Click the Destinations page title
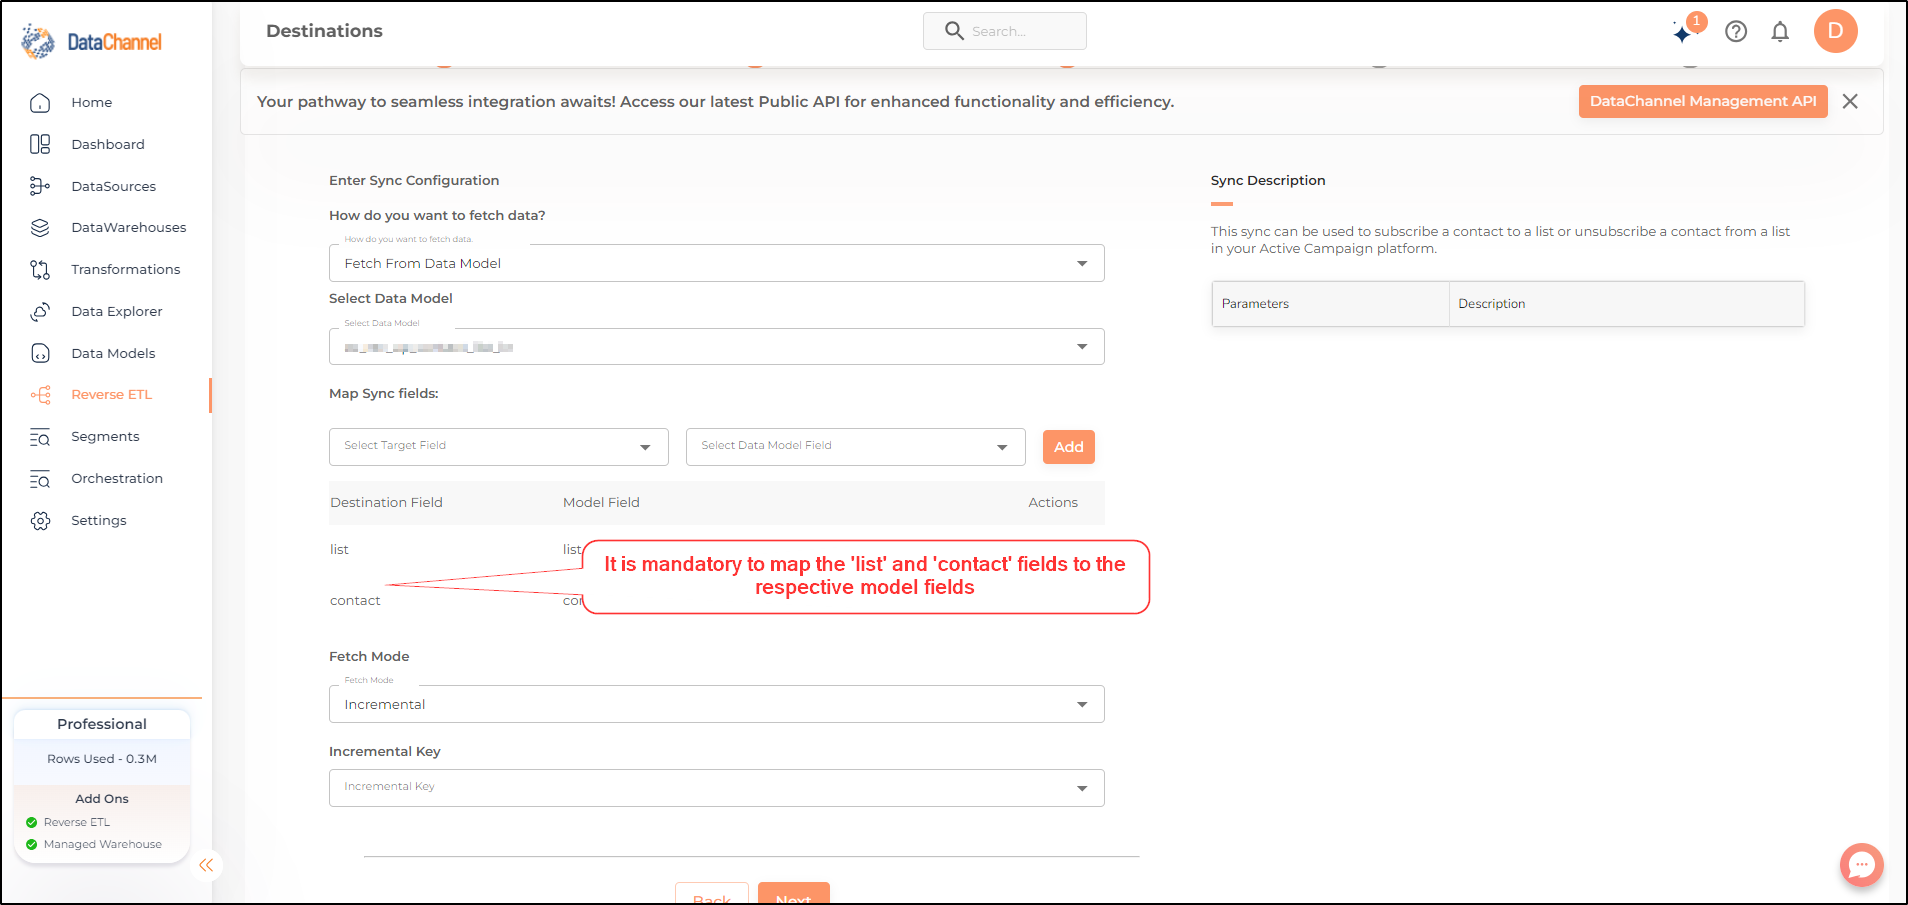 coord(324,31)
